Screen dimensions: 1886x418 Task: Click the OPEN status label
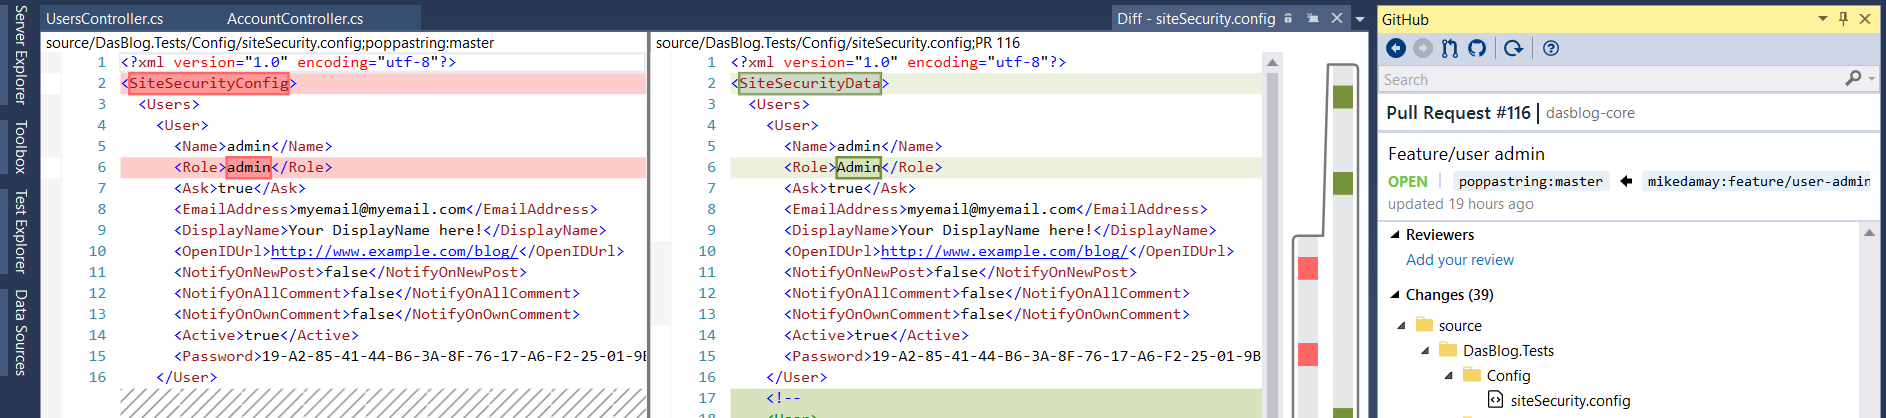tap(1408, 182)
